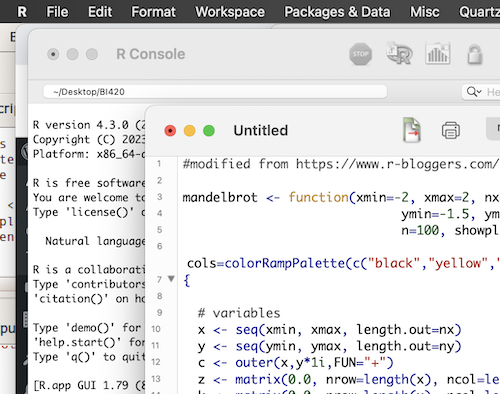Screen dimensions: 500x394
Task: Click the 'R is free software' console line
Action: [x=89, y=183]
